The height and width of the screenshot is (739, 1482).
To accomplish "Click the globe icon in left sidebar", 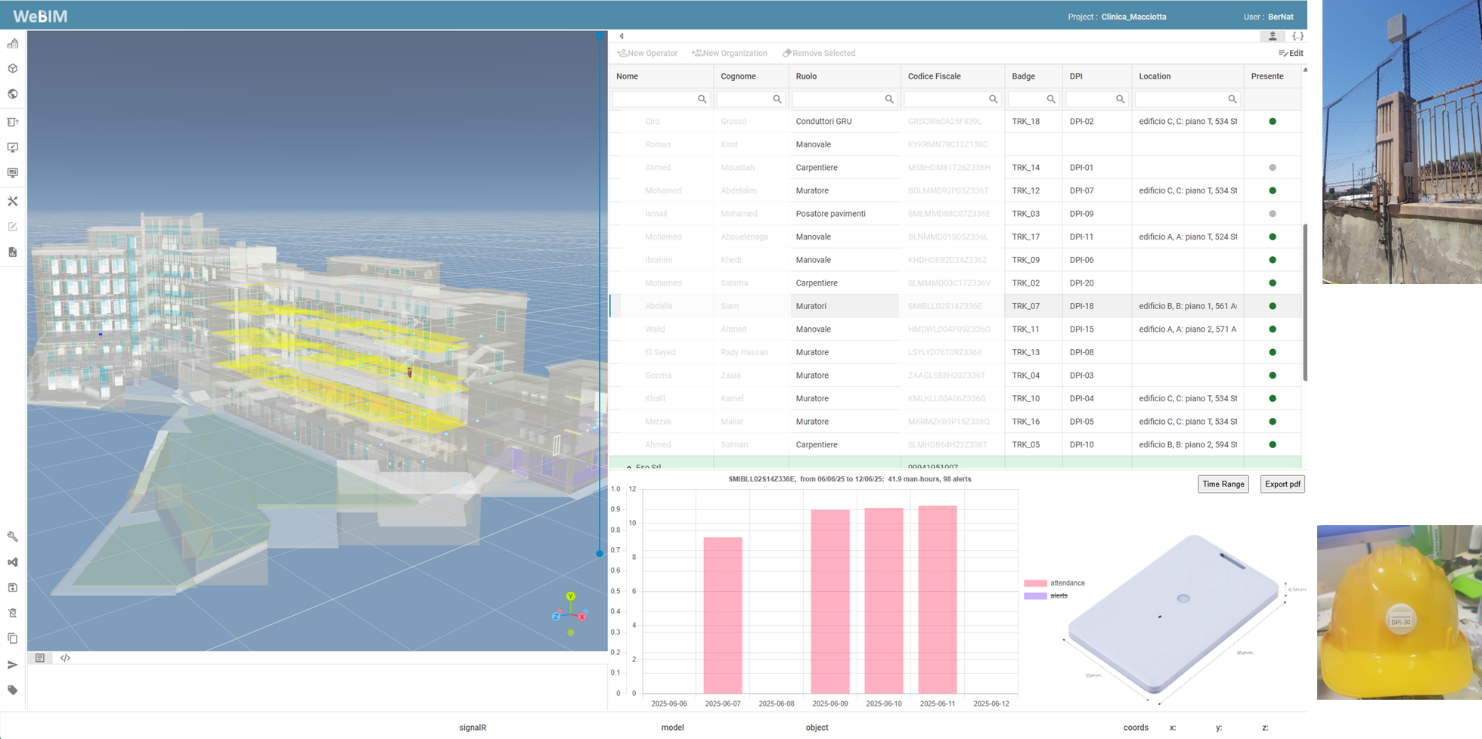I will point(13,94).
